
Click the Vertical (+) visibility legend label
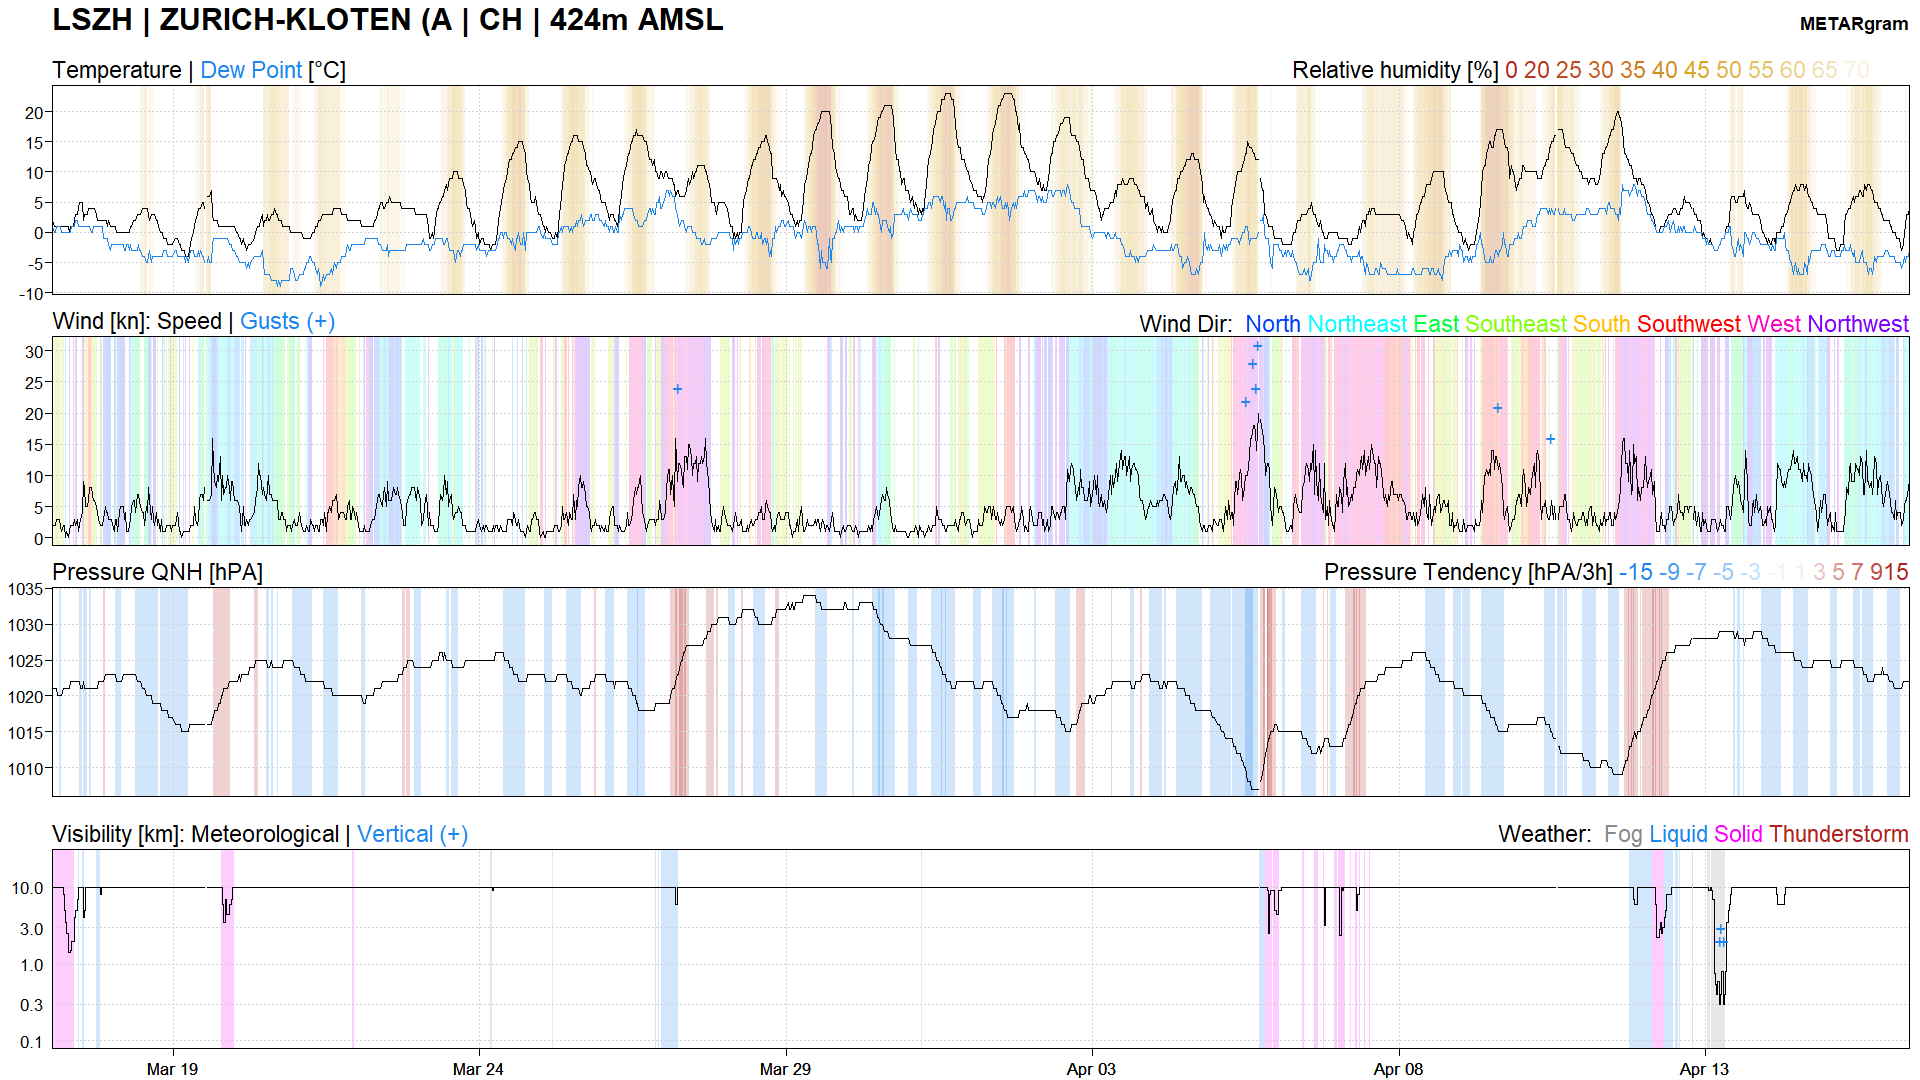pyautogui.click(x=412, y=834)
